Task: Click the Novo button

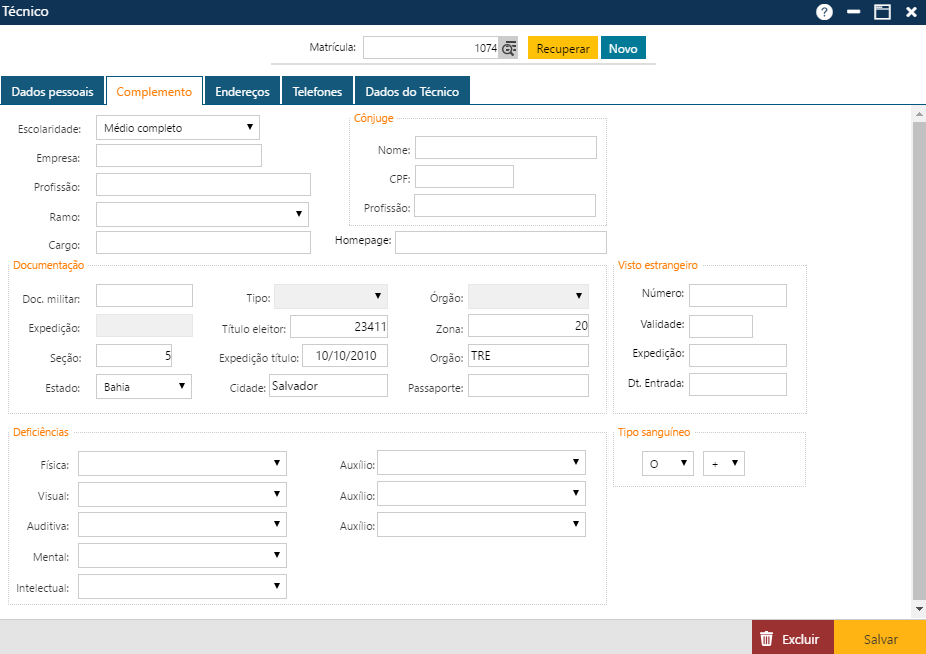Action: pos(623,47)
